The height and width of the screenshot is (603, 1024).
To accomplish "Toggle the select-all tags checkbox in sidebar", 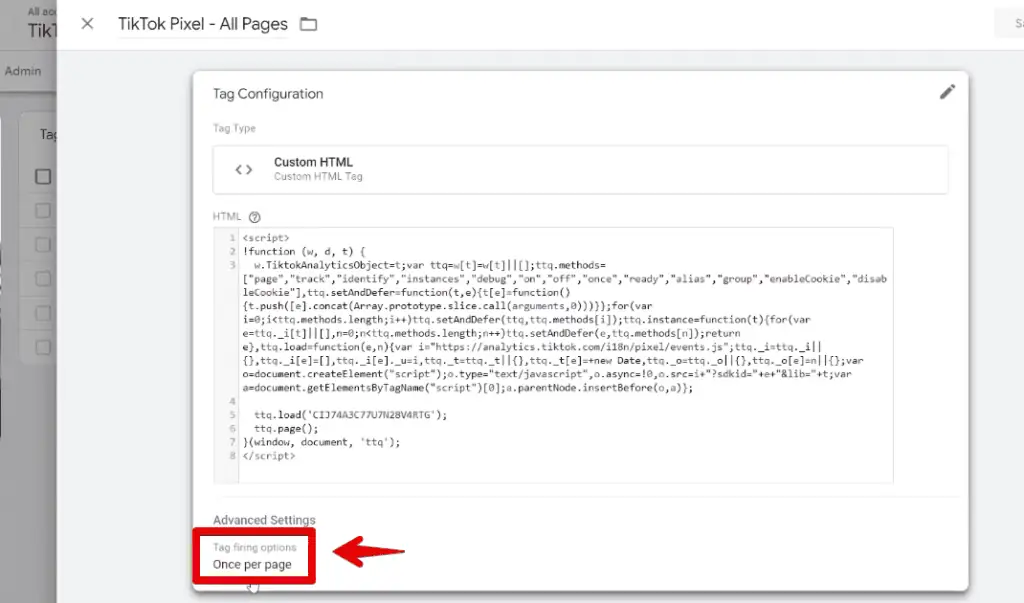I will 42,176.
